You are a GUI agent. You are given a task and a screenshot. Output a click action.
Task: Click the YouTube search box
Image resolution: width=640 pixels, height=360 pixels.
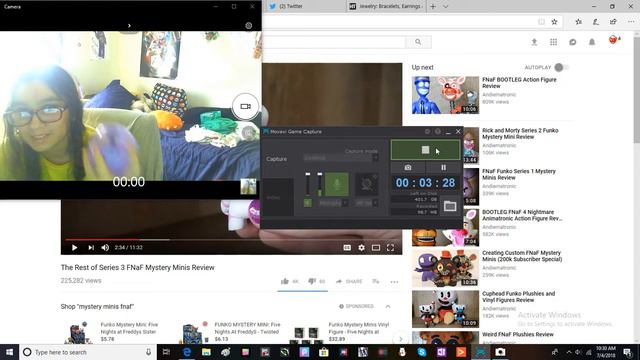click(x=334, y=42)
